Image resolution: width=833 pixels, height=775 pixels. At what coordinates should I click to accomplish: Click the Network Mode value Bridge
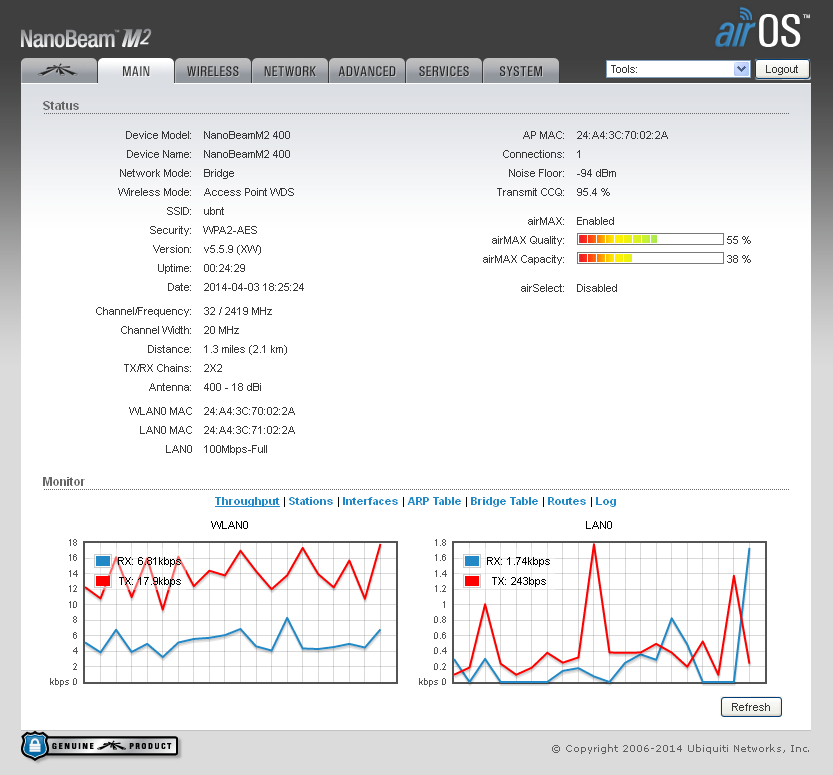(x=218, y=174)
